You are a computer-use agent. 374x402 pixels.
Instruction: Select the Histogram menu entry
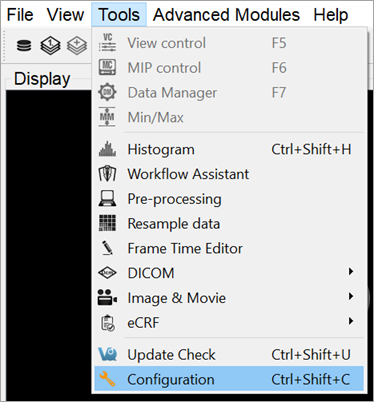229,149
